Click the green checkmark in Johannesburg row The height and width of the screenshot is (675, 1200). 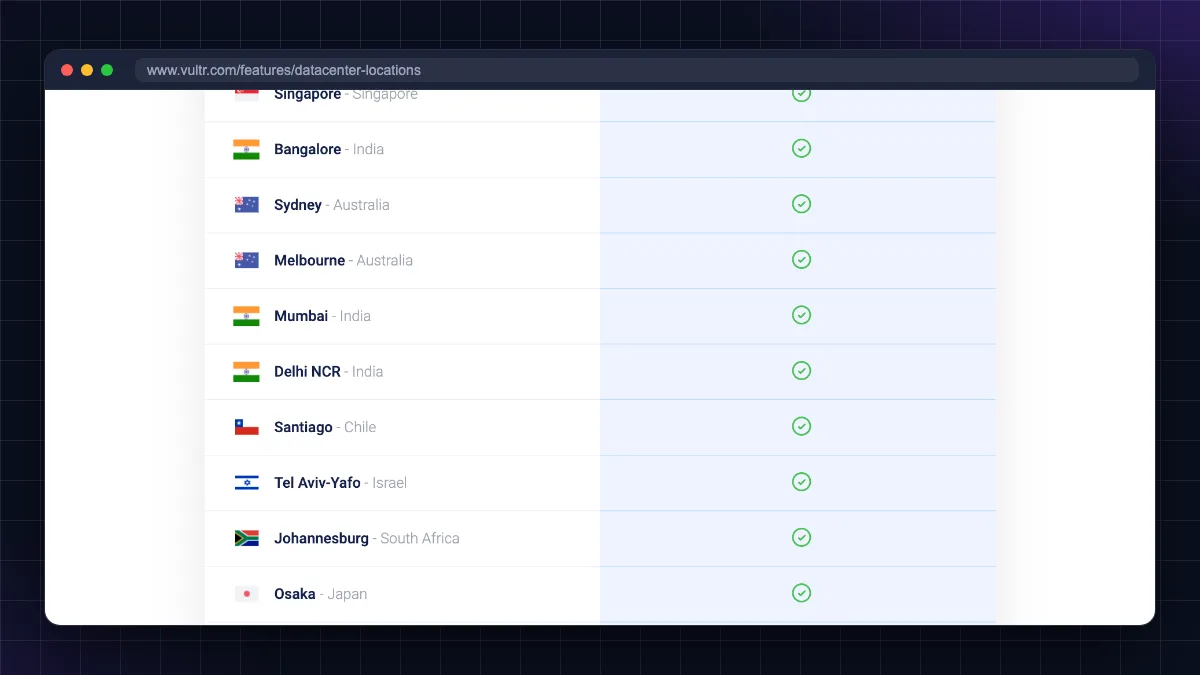(x=801, y=537)
